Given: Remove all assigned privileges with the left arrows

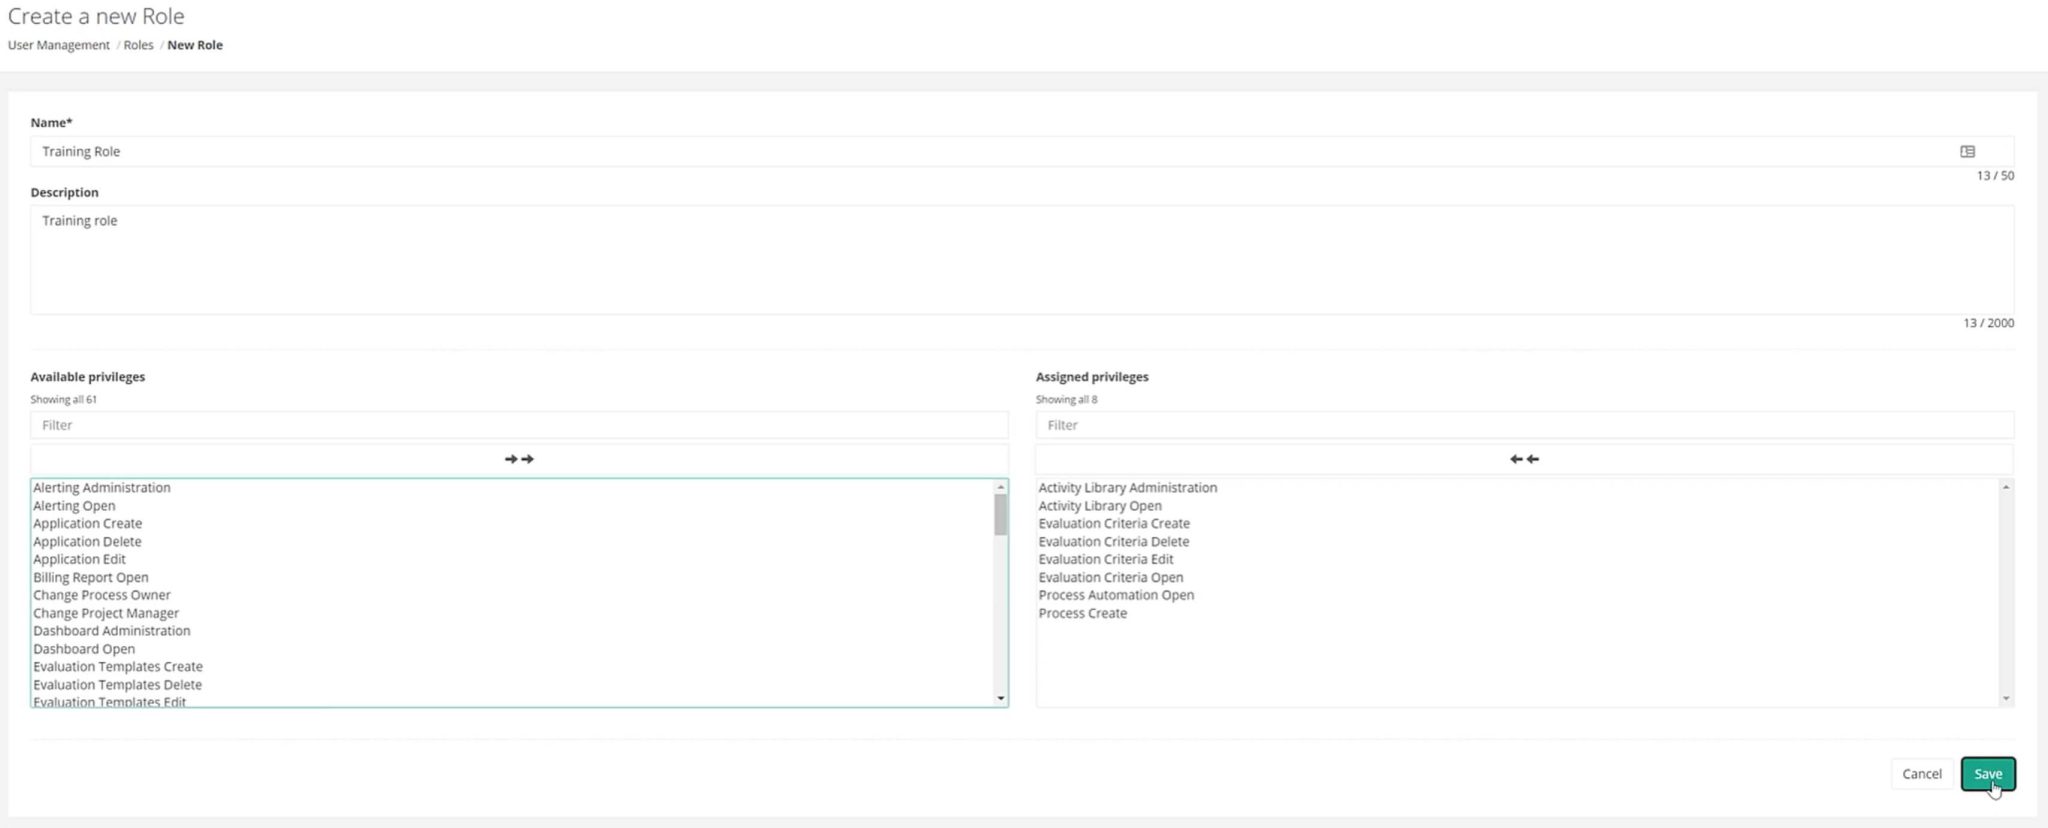Looking at the screenshot, I should (x=1524, y=459).
